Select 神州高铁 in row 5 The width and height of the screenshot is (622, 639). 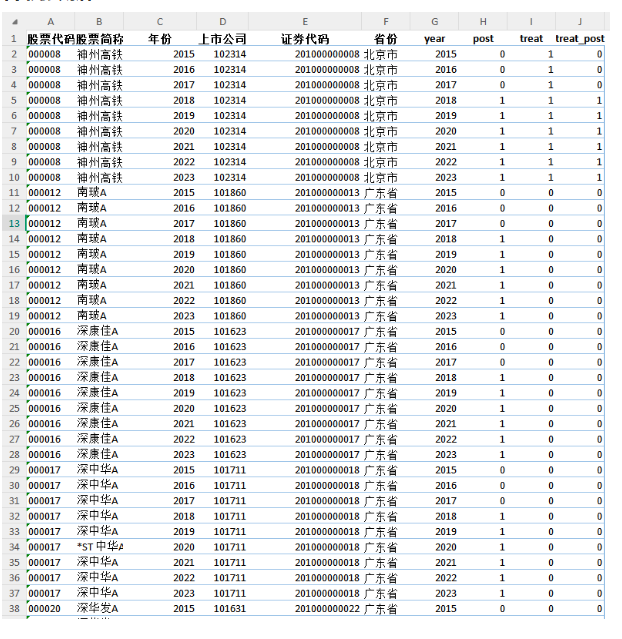pos(99,100)
